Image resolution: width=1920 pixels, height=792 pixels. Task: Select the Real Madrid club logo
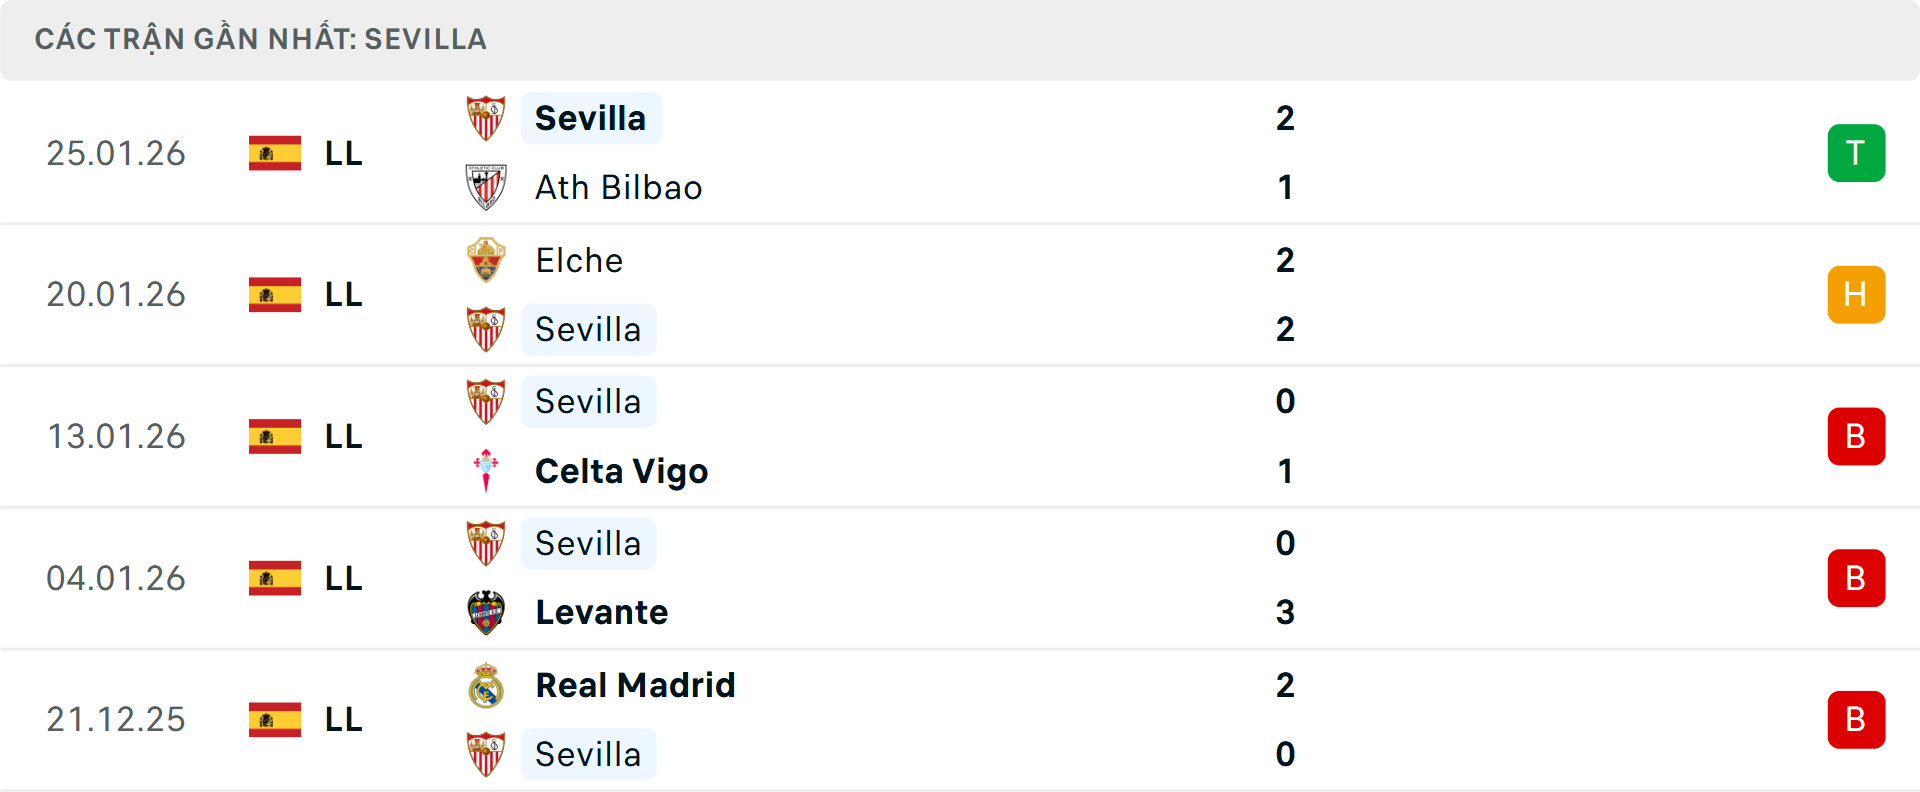coord(487,685)
